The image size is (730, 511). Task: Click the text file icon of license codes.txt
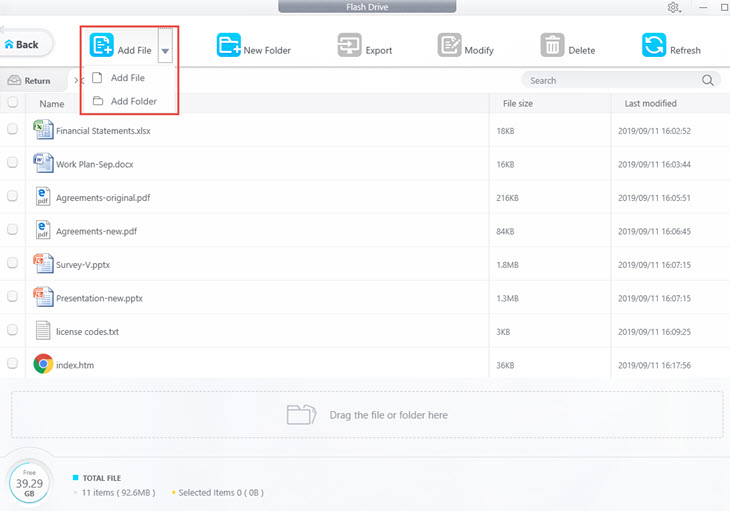click(43, 330)
